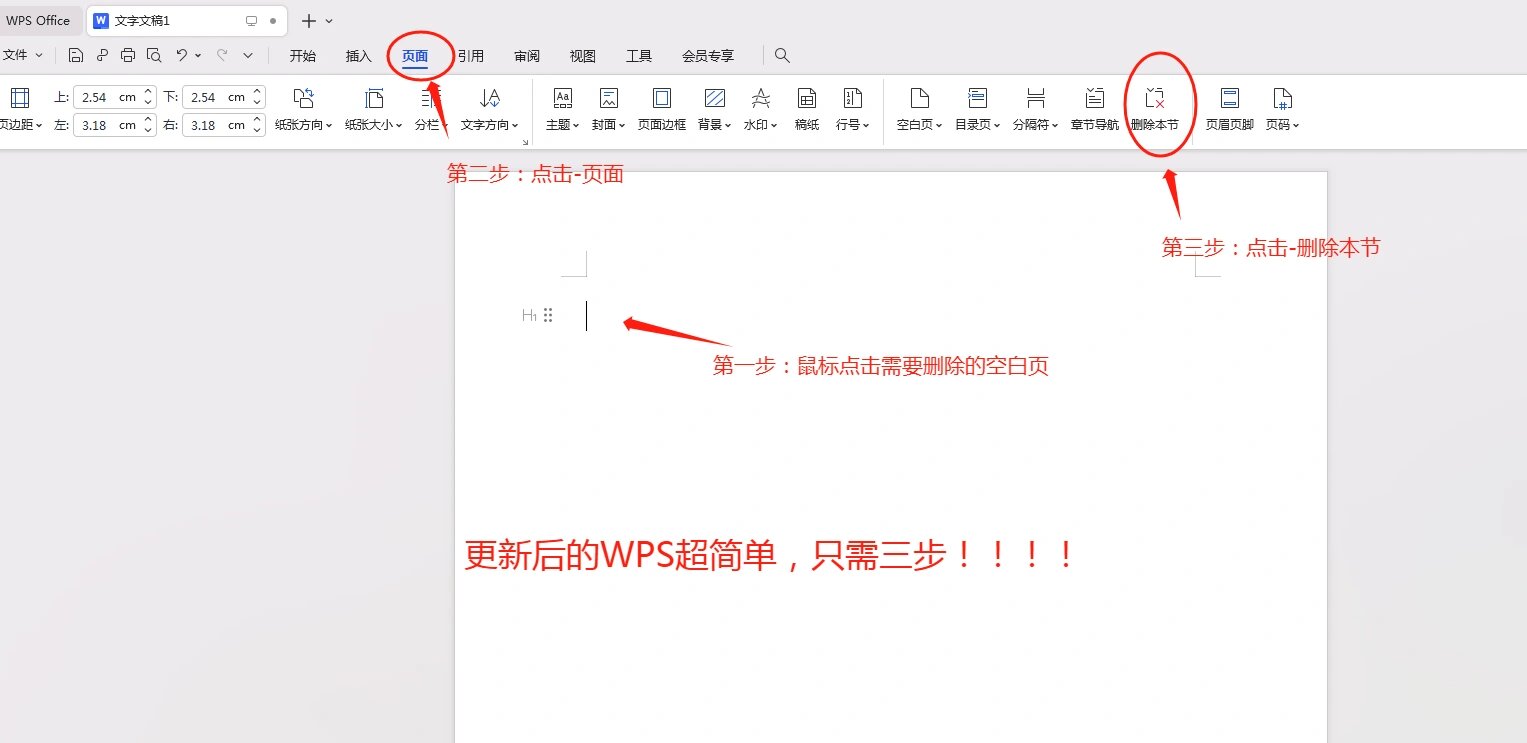Open the 文件 menu

[20, 56]
